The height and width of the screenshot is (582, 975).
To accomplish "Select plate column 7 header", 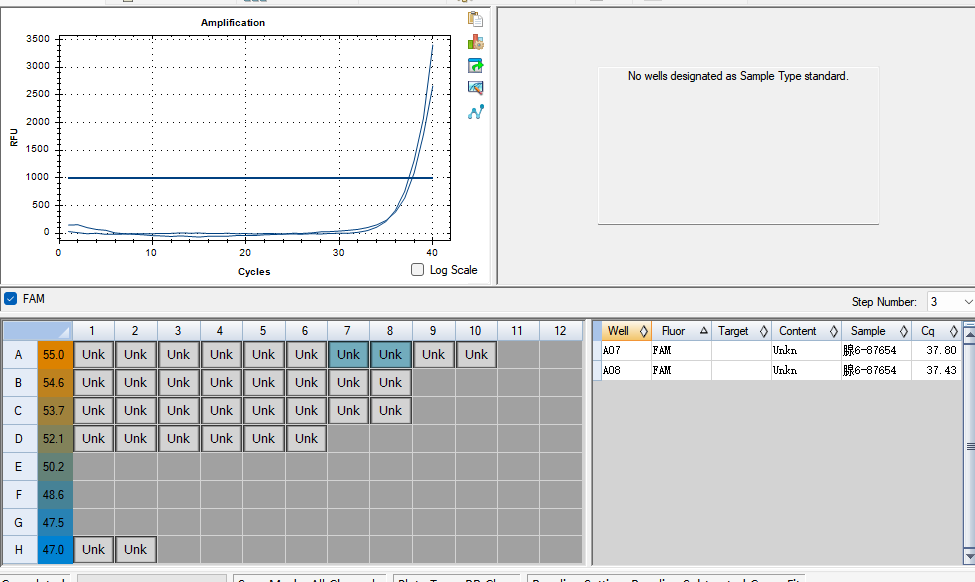I will coord(348,331).
